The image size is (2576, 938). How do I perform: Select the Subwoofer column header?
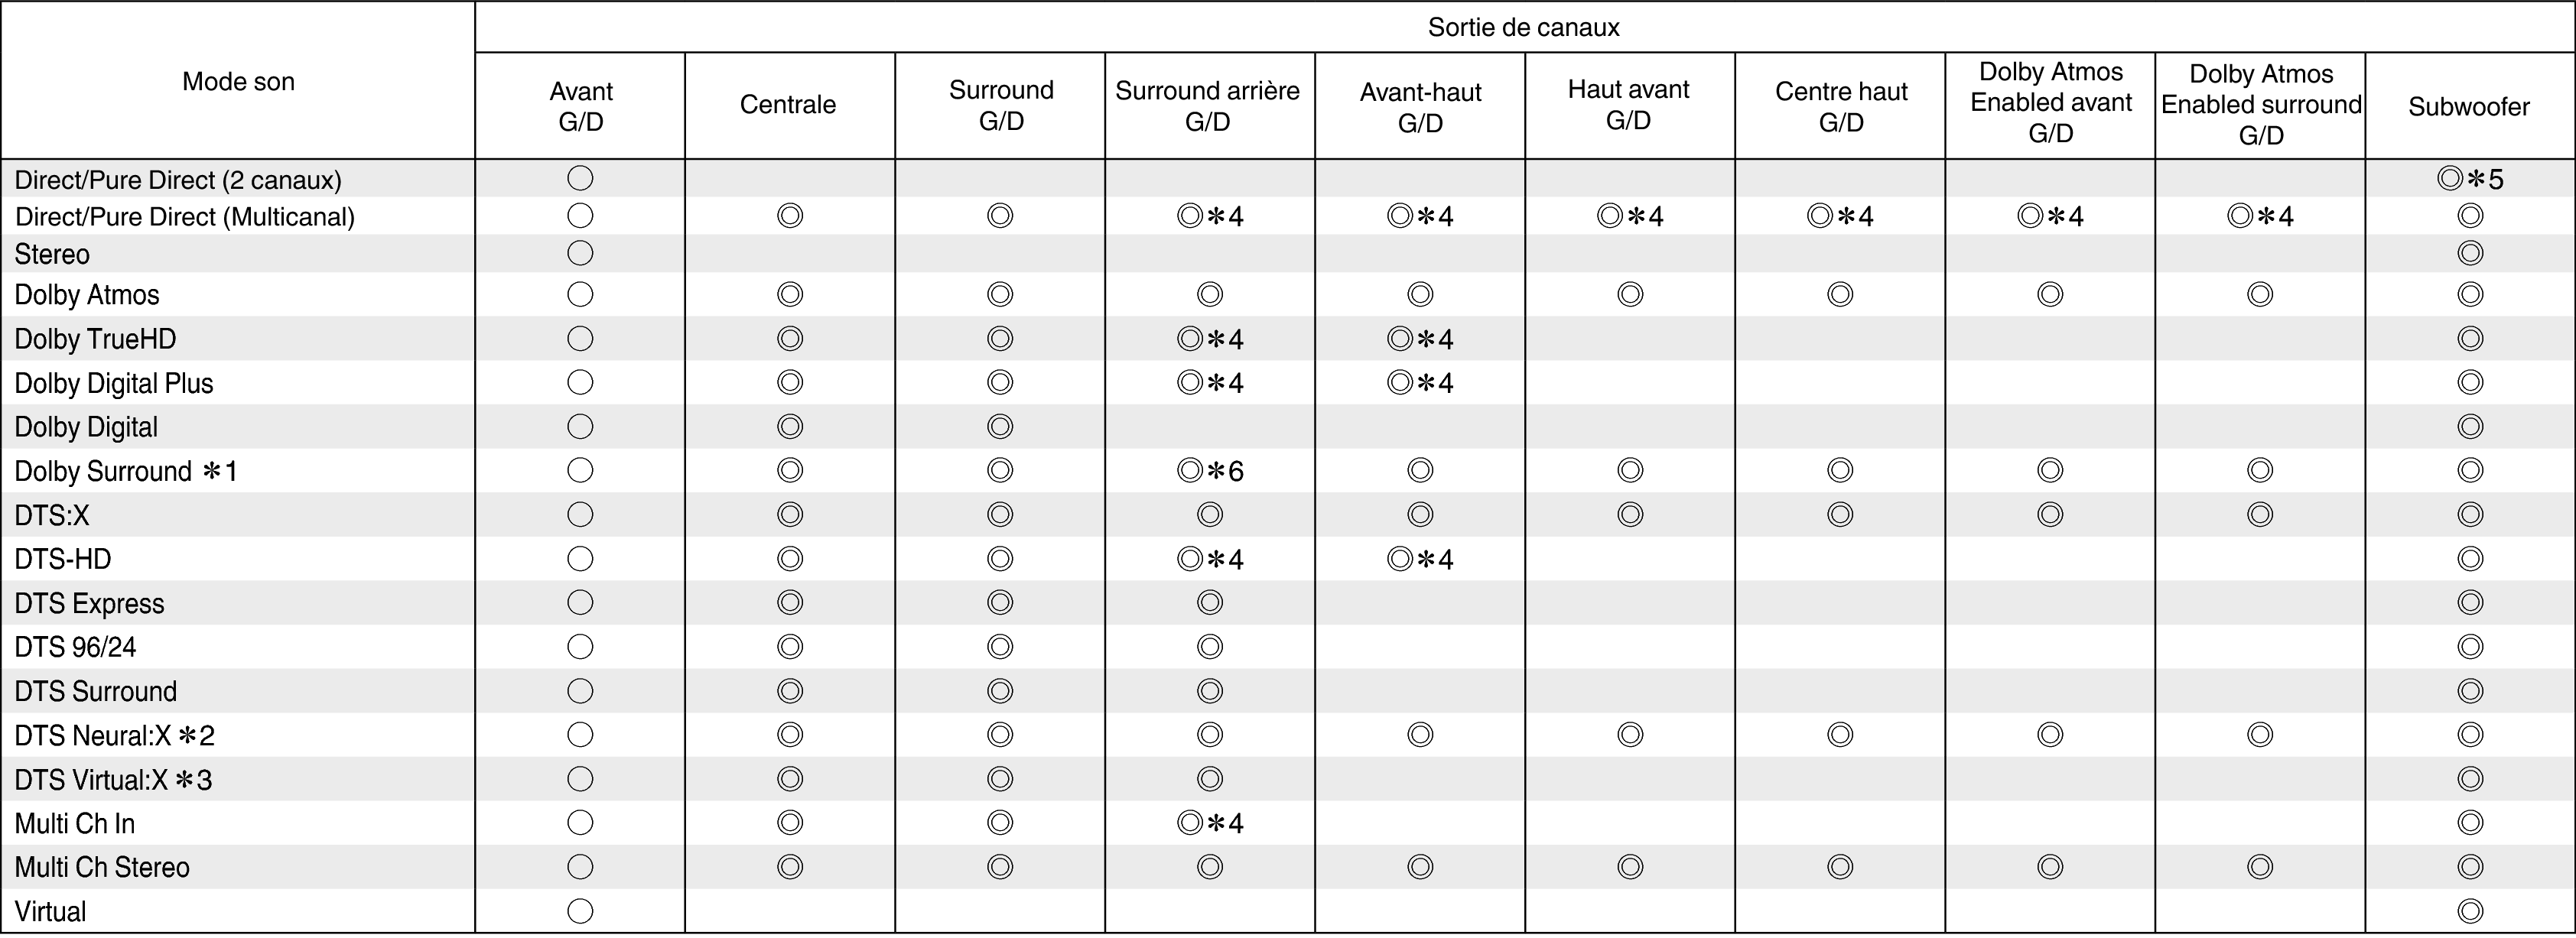pos(2468,107)
